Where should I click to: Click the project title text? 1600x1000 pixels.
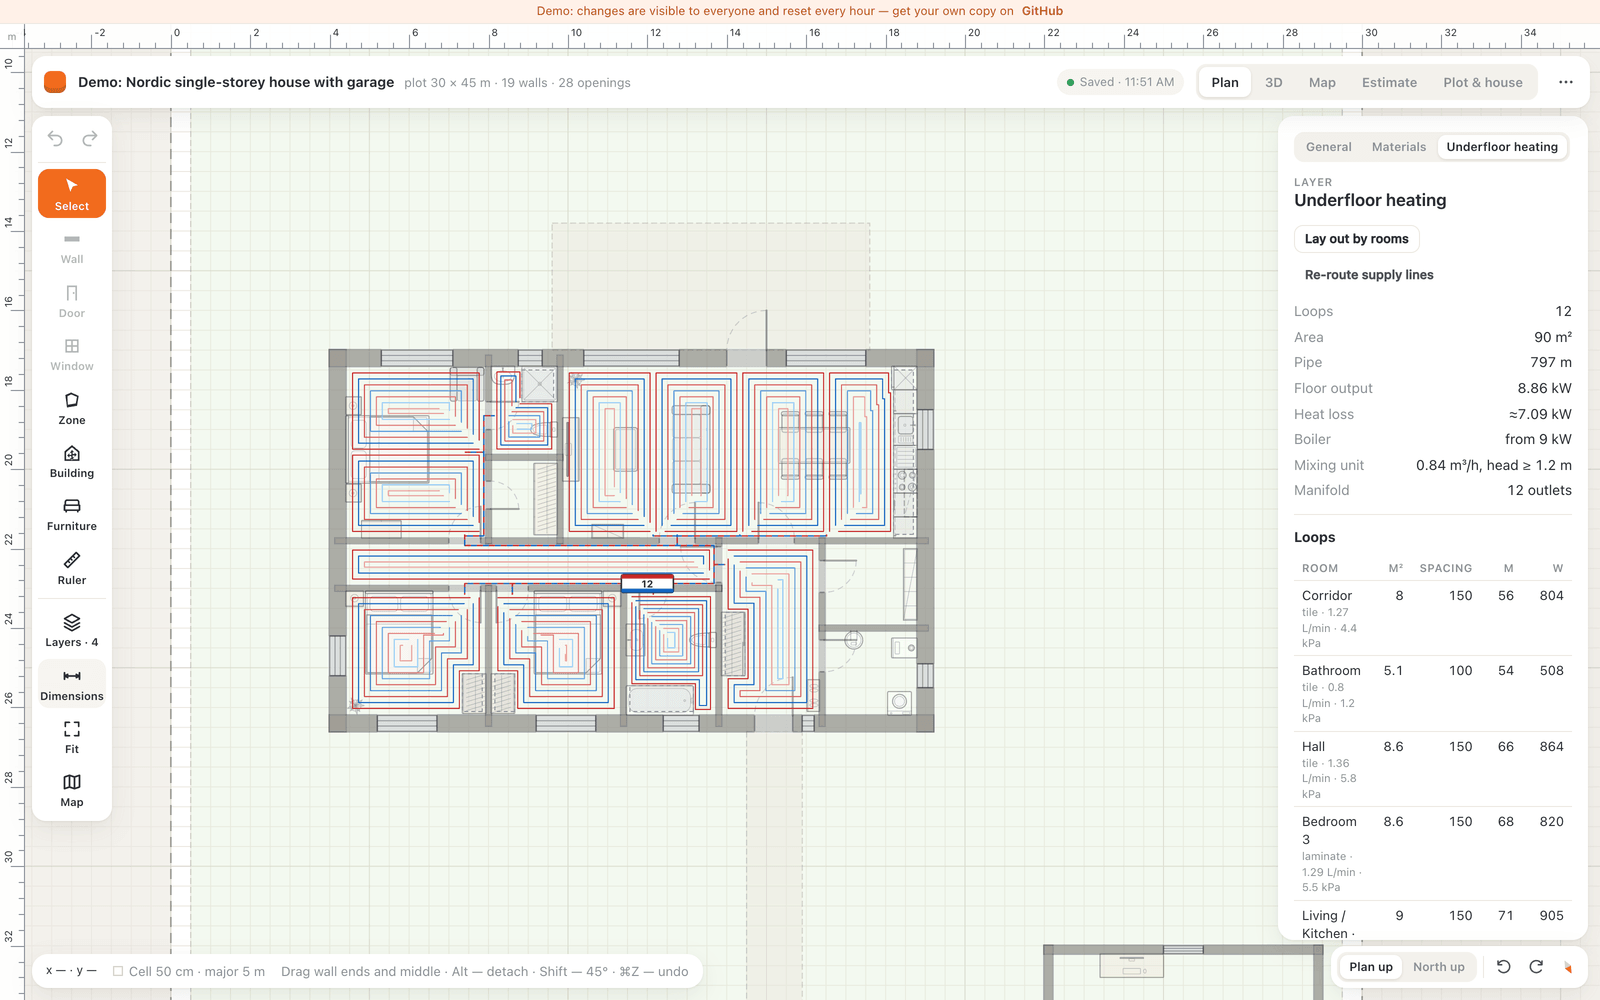click(236, 82)
